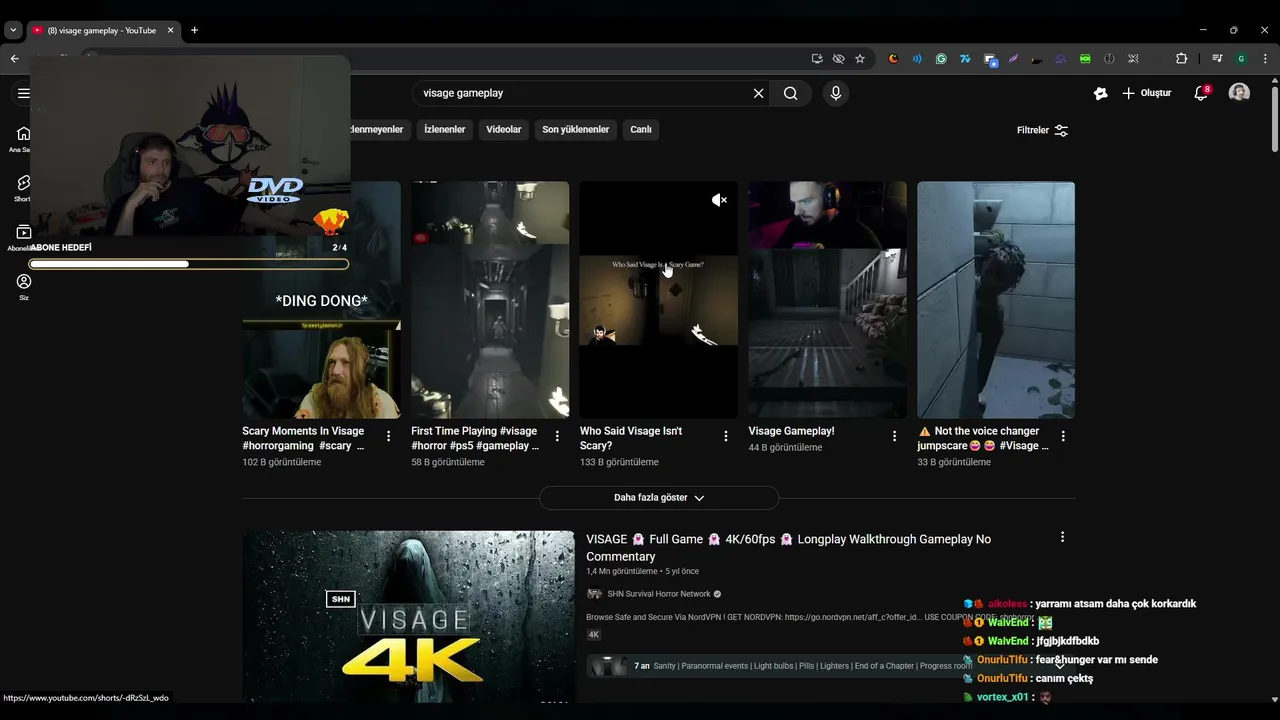Open the 'Not the voice changer' short thumbnail

tap(996, 300)
